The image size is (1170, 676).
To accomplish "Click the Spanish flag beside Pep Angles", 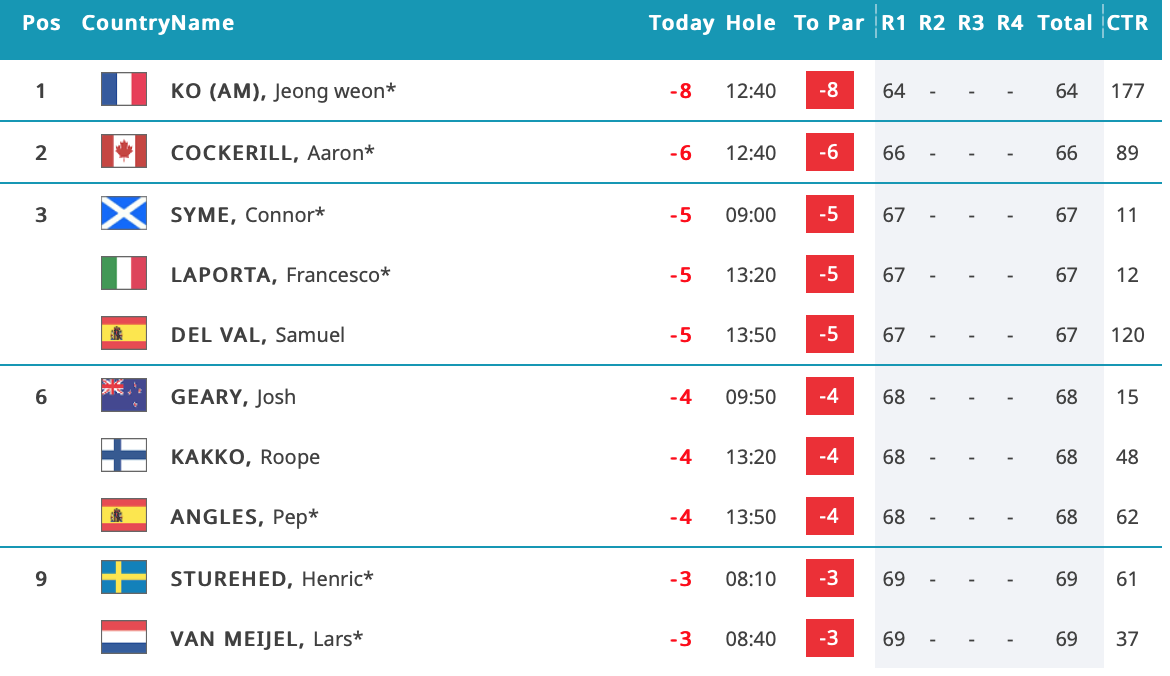I will click(x=124, y=516).
